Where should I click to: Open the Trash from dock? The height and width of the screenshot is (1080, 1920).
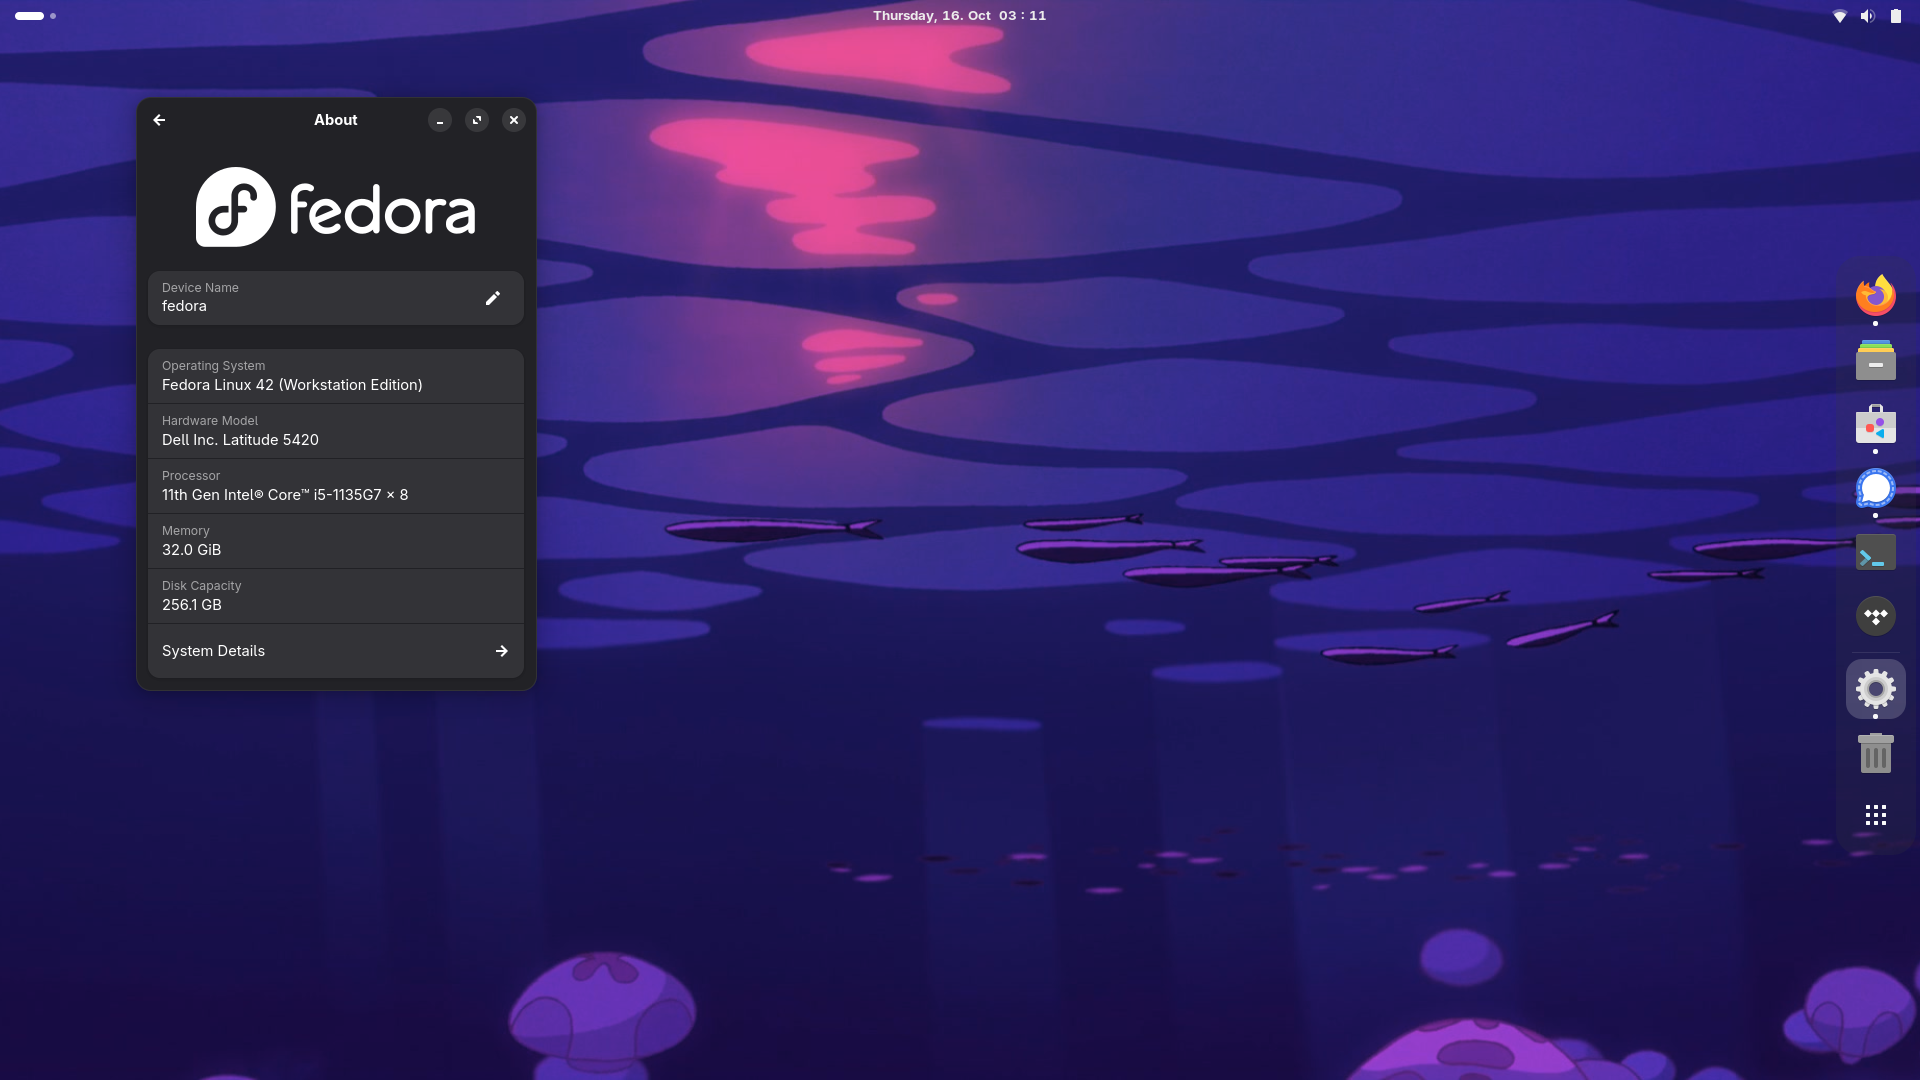click(x=1875, y=753)
